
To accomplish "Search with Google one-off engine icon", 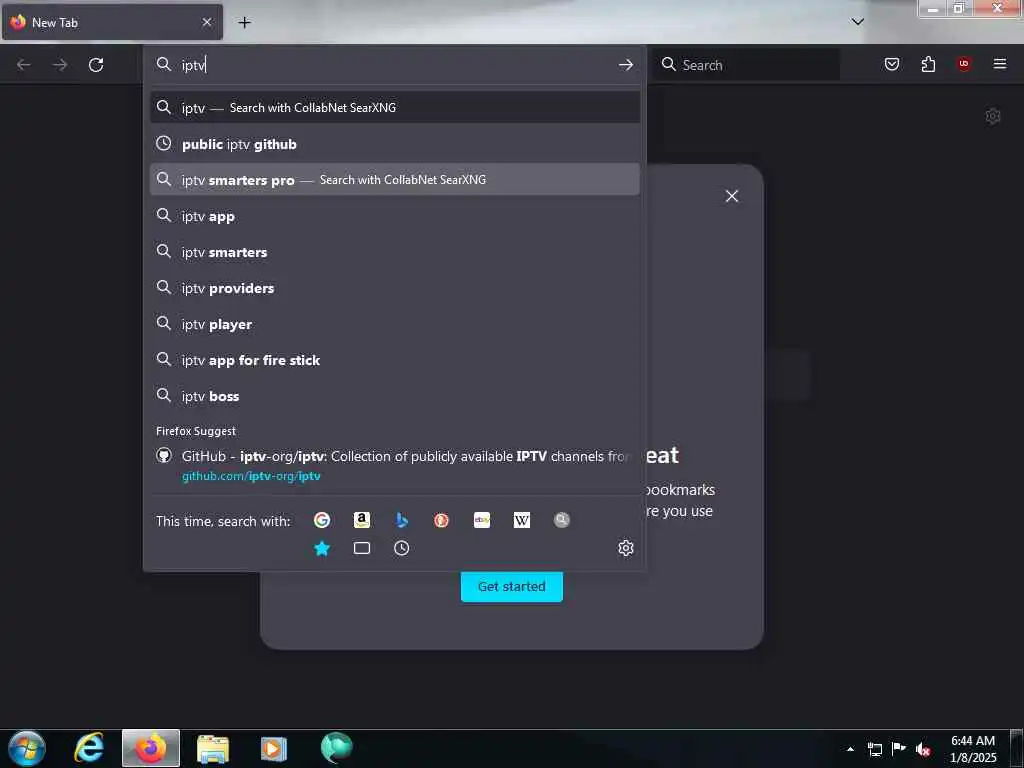I will point(322,520).
